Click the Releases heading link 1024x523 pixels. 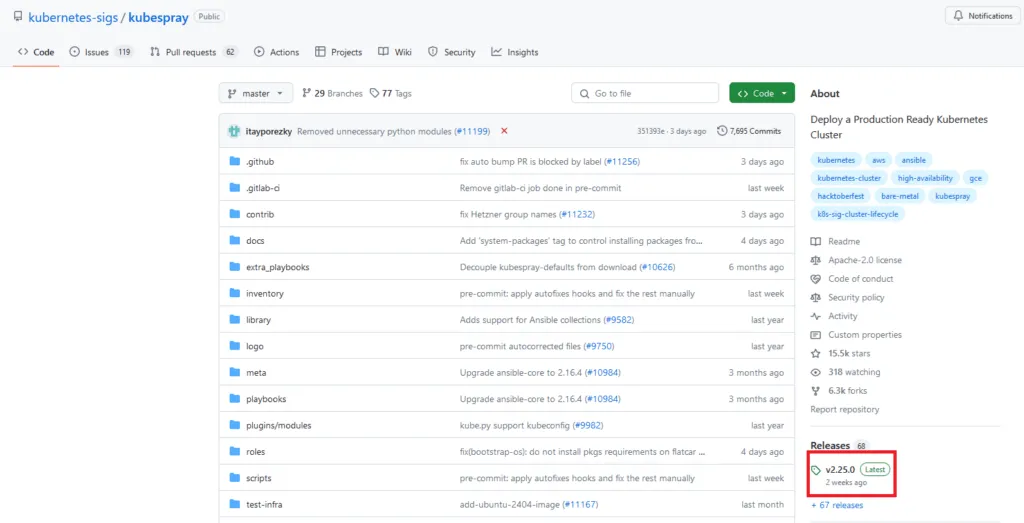830,445
